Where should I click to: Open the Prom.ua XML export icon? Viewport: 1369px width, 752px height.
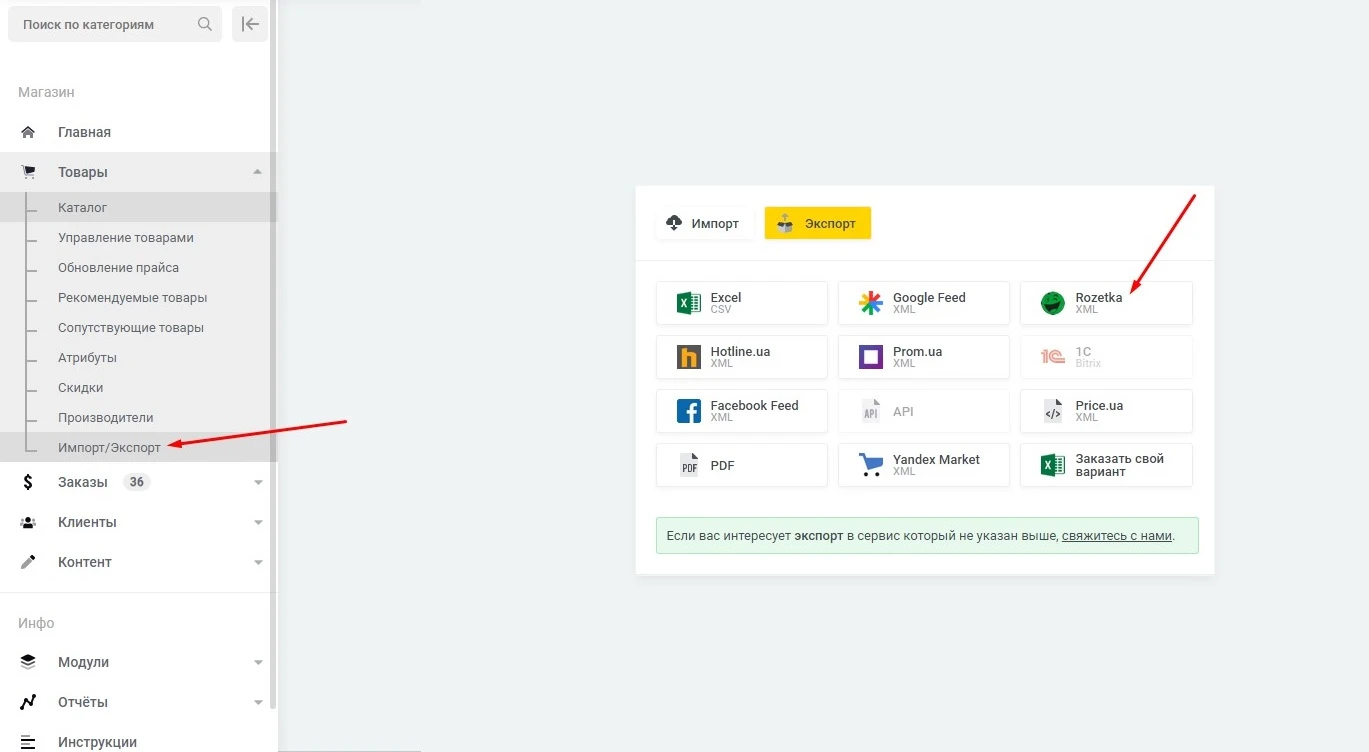tap(871, 357)
